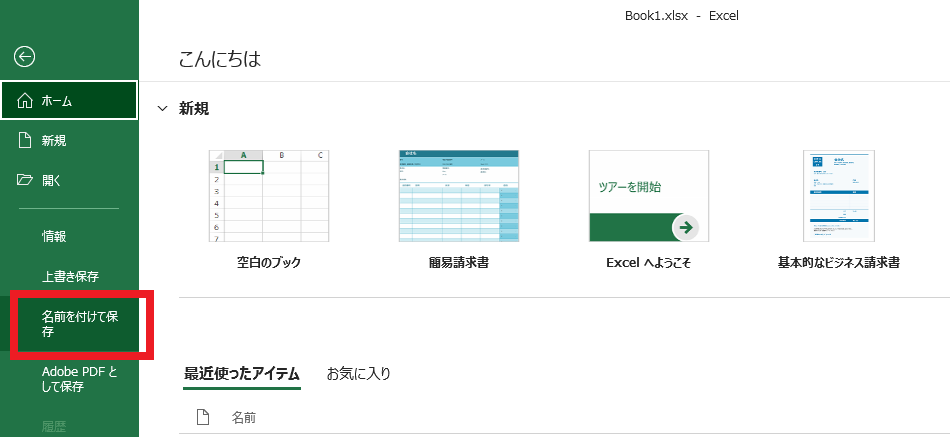This screenshot has width=950, height=437.
Task: Open the 基本的なビジネス請求書 template
Action: (x=839, y=196)
